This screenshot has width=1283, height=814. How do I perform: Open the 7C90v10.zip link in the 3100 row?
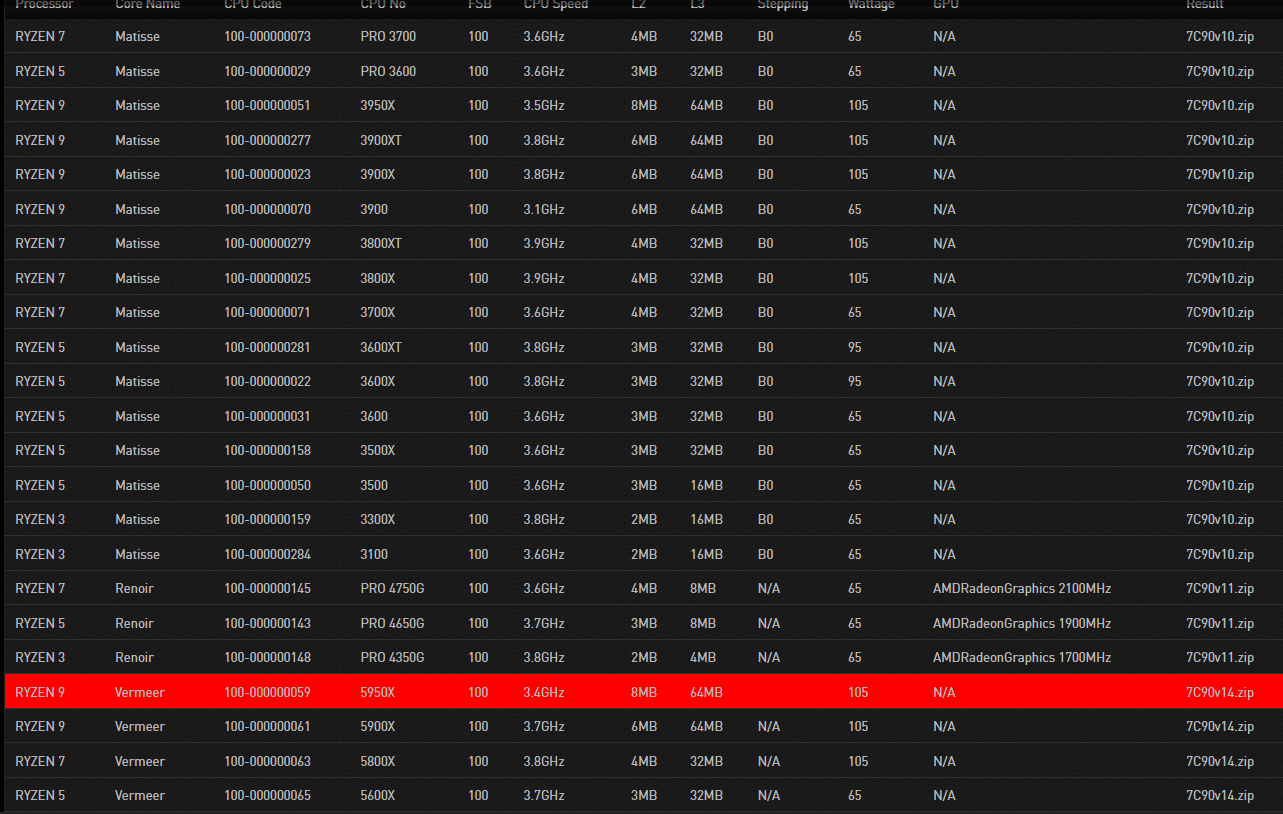[x=1219, y=554]
